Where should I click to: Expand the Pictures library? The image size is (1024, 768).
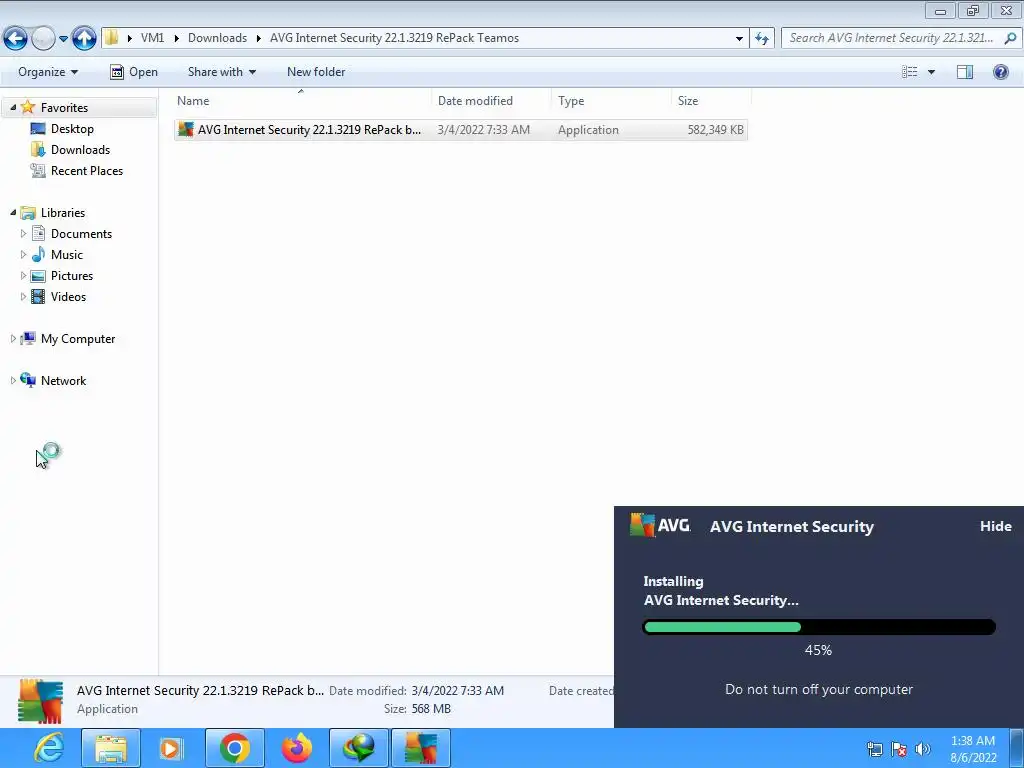[24, 275]
